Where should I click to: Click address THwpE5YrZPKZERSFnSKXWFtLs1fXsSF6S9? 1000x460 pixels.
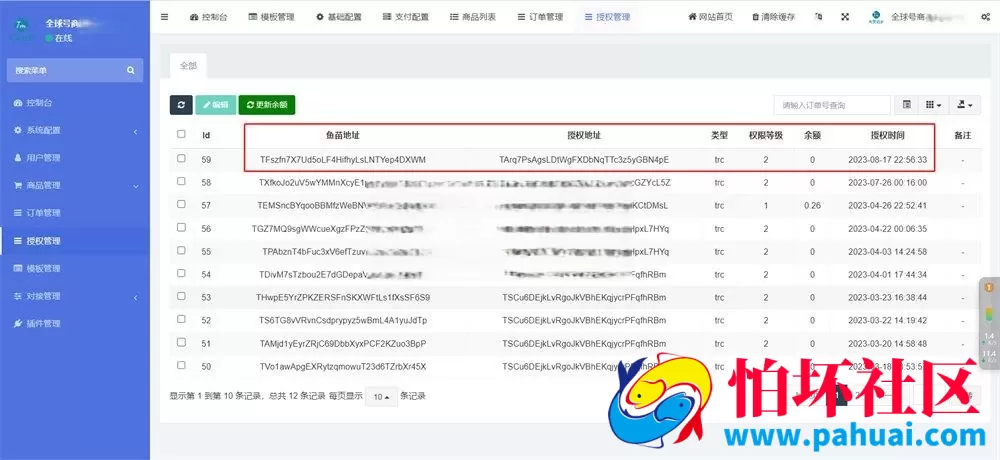point(342,297)
